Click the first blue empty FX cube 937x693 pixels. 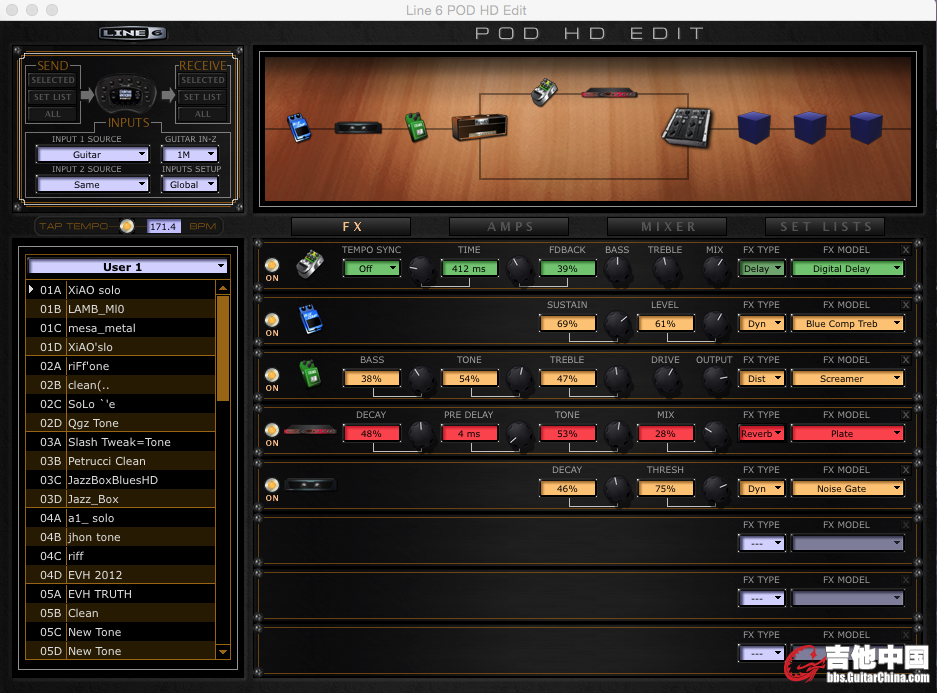(x=754, y=128)
